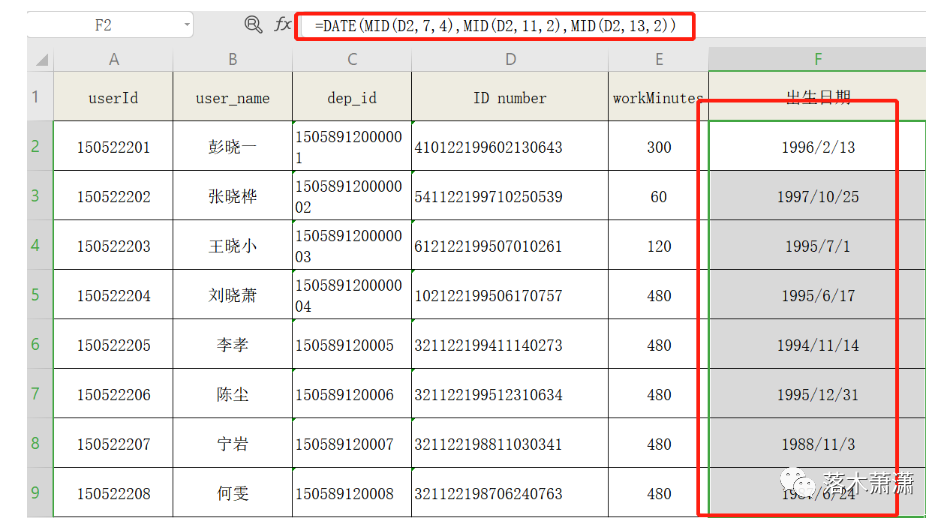This screenshot has height=525, width=945.
Task: Select column C header
Action: coord(352,60)
